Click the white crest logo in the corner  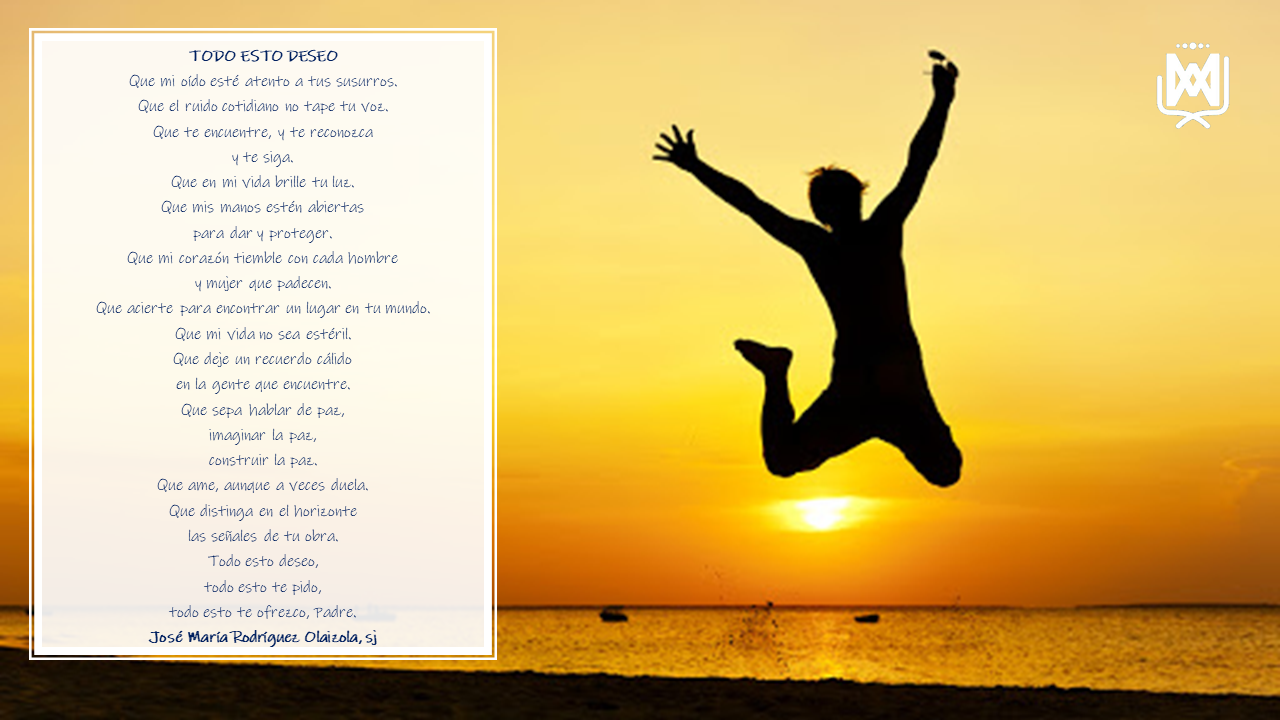(1192, 86)
